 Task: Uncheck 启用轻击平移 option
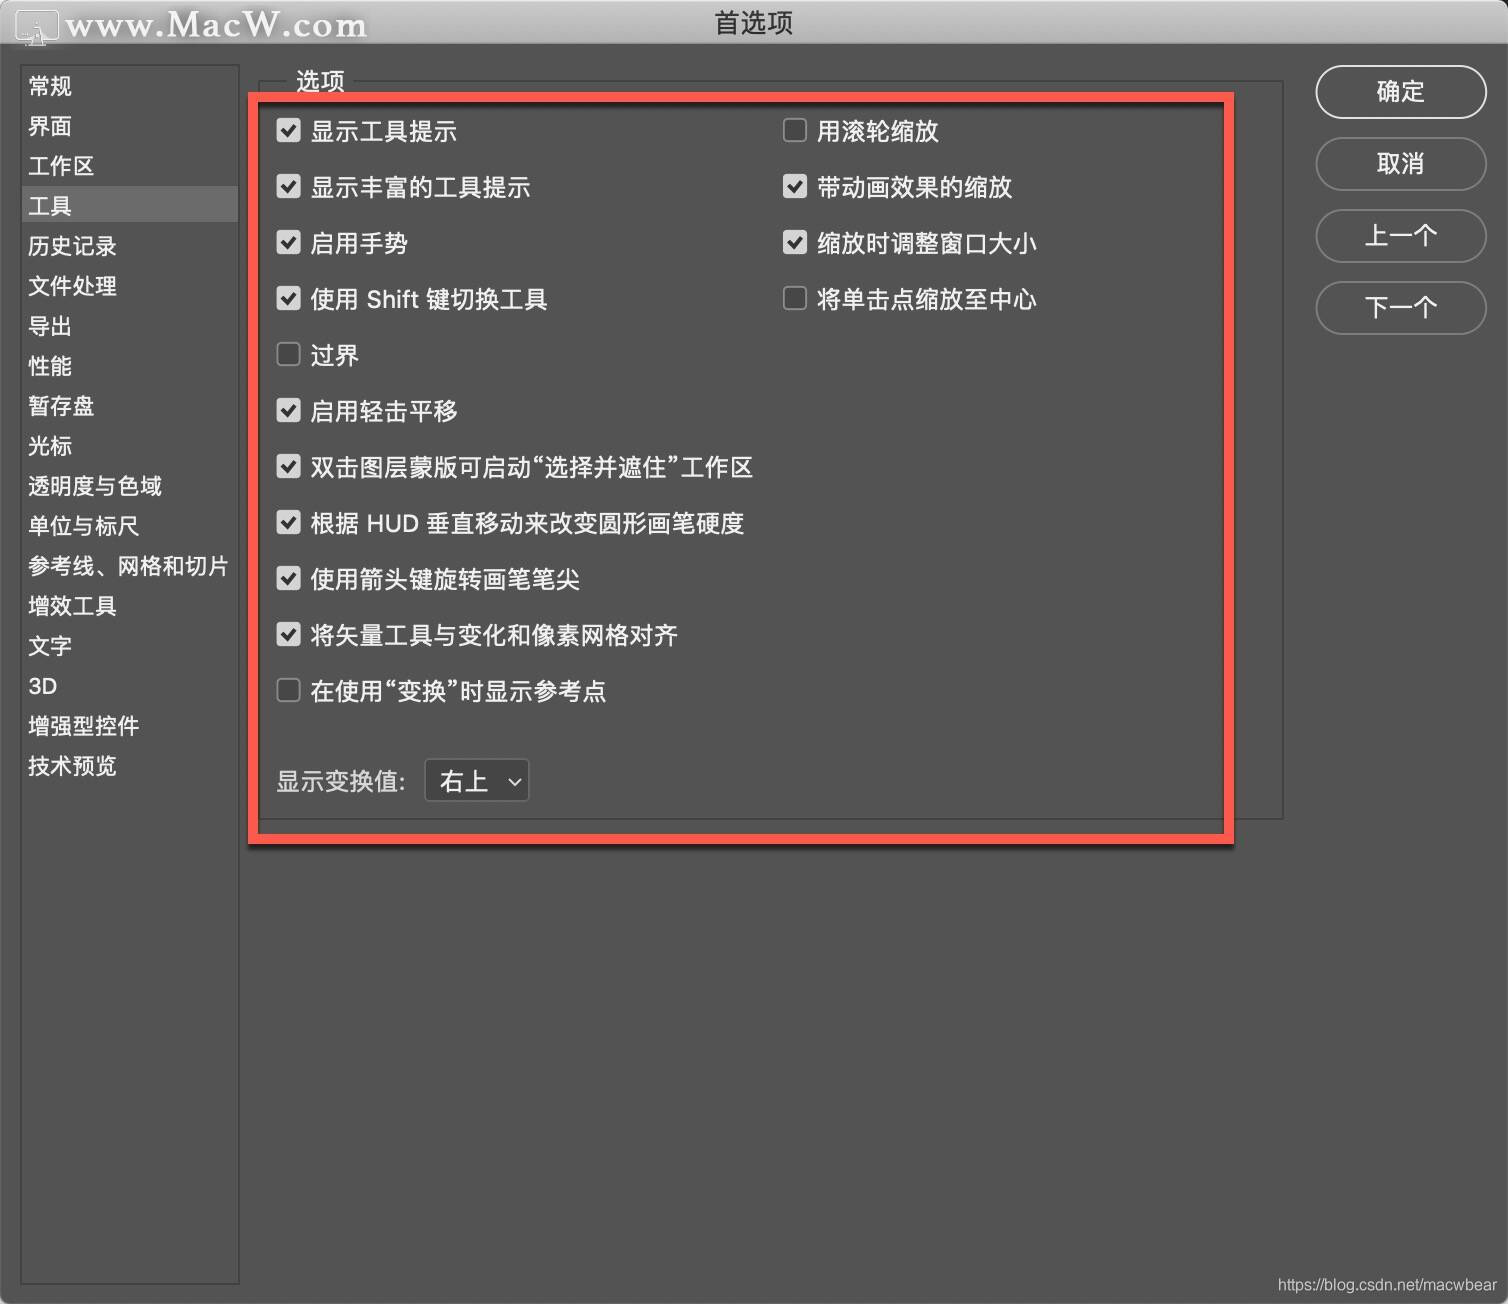pos(289,411)
